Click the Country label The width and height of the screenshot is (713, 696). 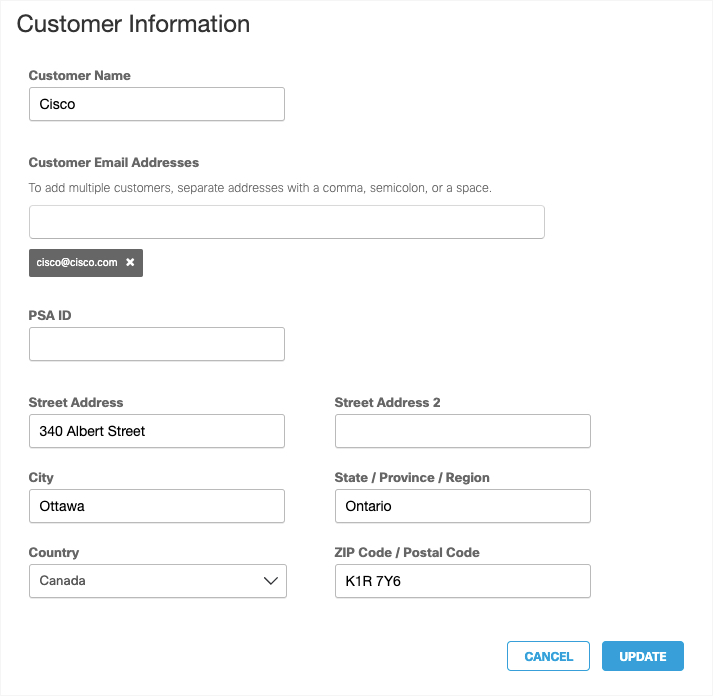point(54,552)
